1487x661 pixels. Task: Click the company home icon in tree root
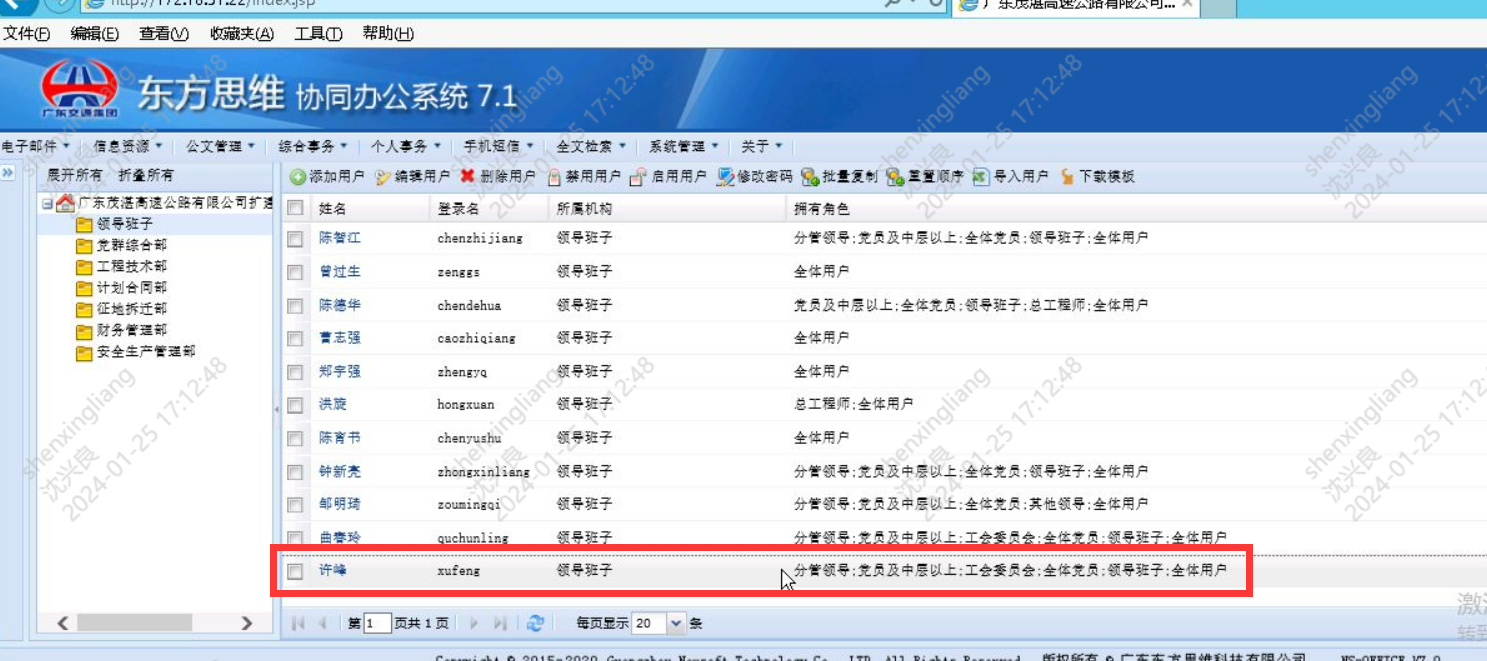point(65,203)
